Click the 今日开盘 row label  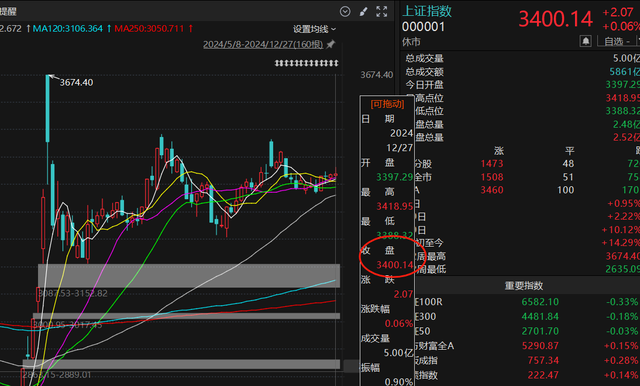coord(424,85)
